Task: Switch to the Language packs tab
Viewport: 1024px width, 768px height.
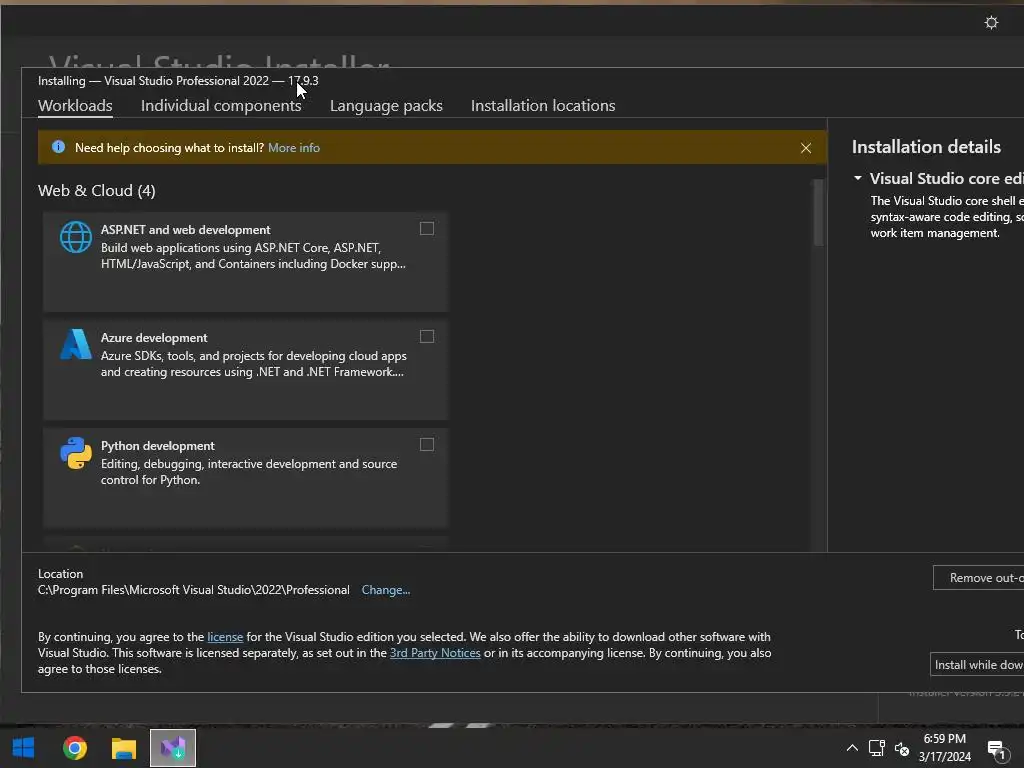Action: click(386, 106)
